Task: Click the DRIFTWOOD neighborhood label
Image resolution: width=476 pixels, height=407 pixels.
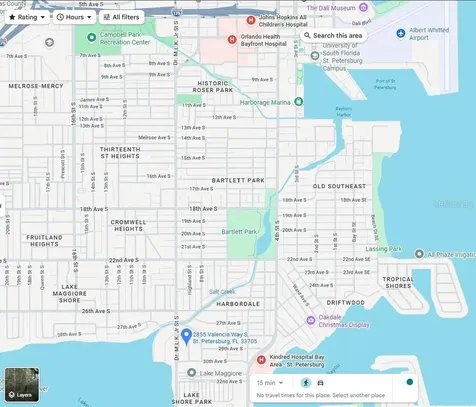Action: pyautogui.click(x=346, y=303)
